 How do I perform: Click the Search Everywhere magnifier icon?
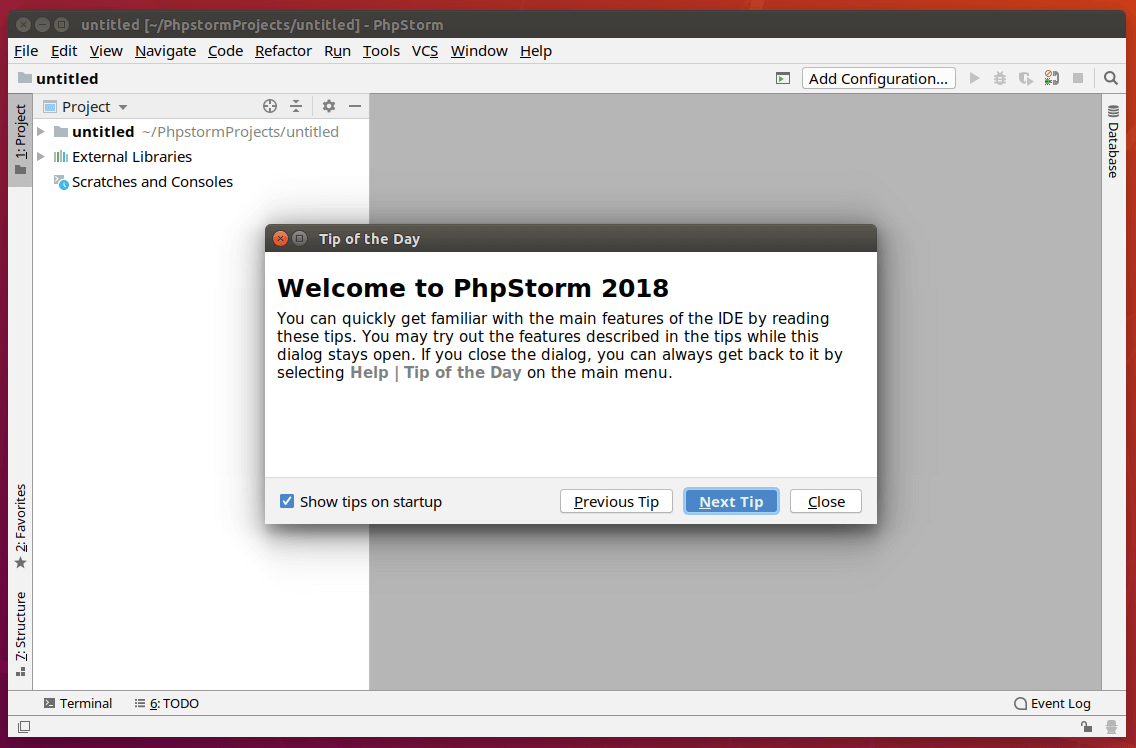tap(1110, 78)
